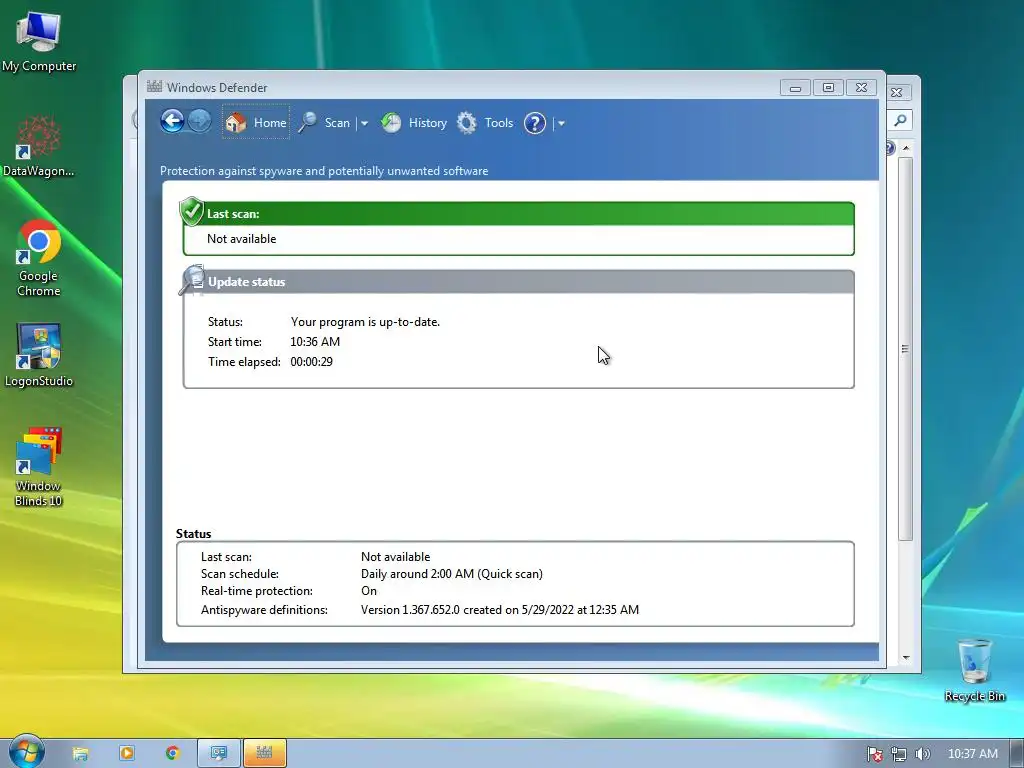The image size is (1024, 768).
Task: Click the network tray icon
Action: point(899,754)
